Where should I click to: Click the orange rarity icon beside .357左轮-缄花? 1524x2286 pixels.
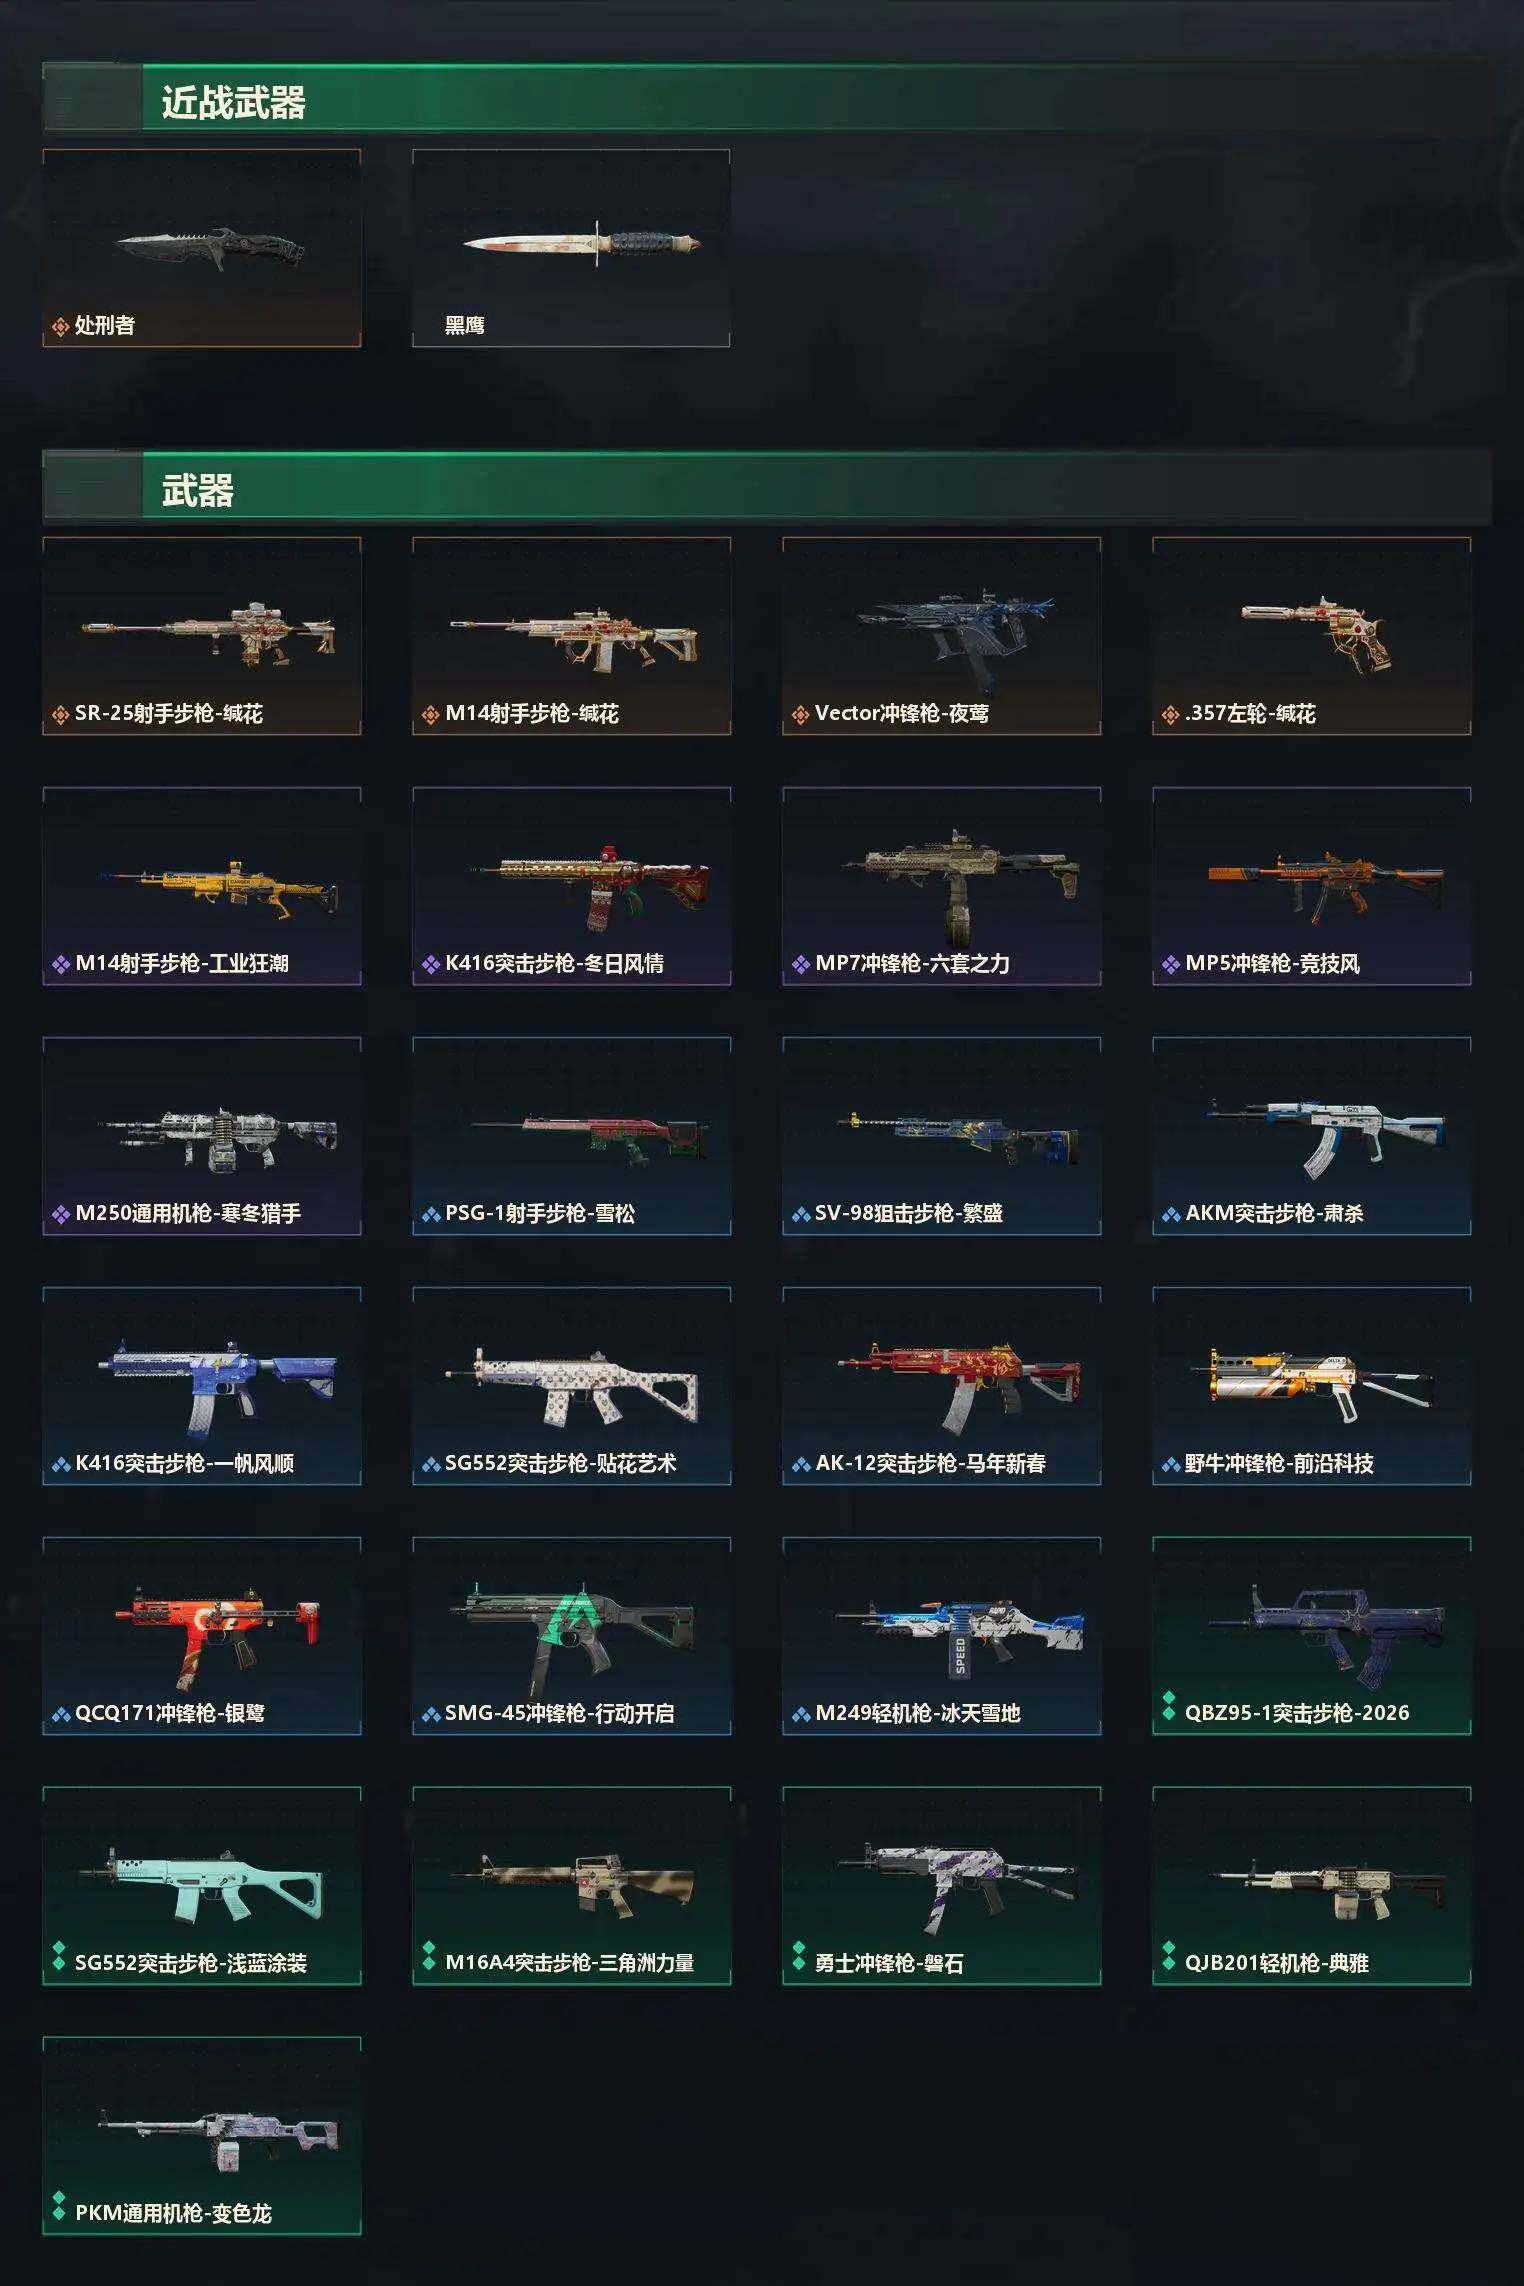click(1170, 714)
